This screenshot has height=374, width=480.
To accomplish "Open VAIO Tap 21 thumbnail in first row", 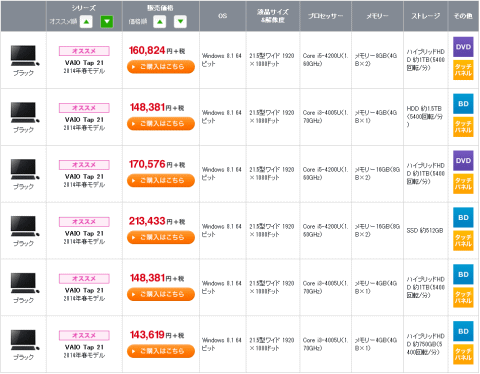I will click(x=24, y=56).
